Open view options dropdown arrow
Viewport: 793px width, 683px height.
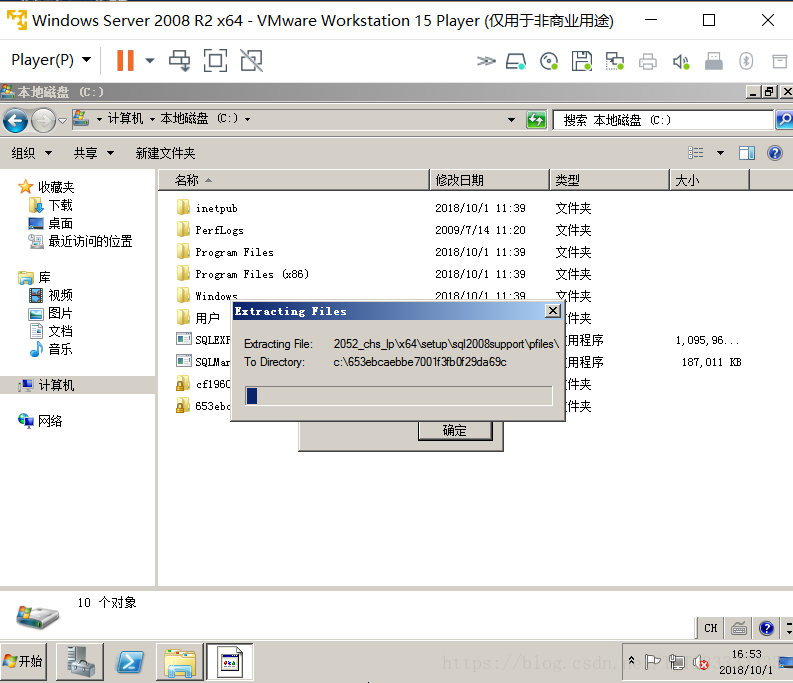point(720,153)
